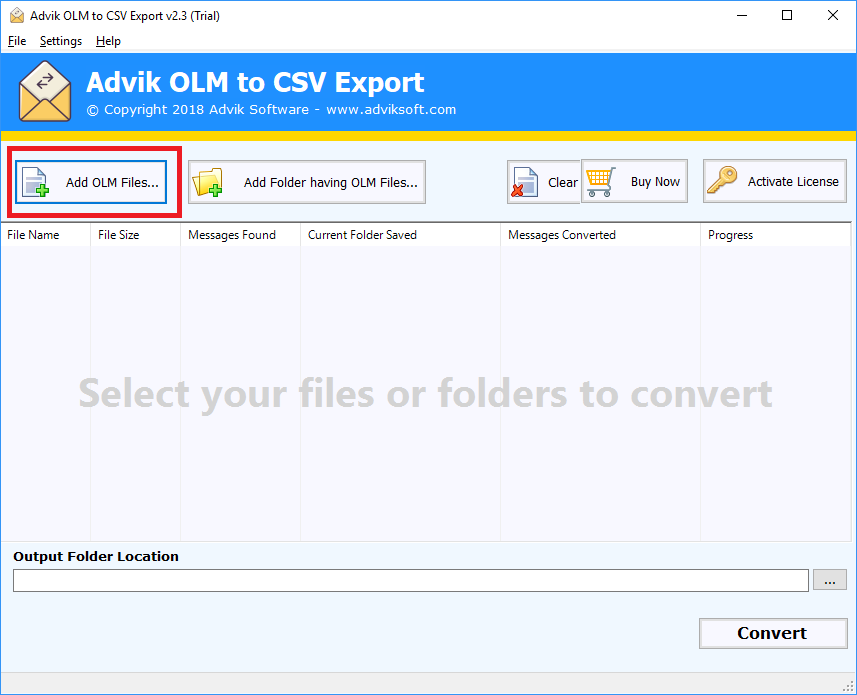Image resolution: width=857 pixels, height=695 pixels.
Task: Click the Buy Now shopping cart icon
Action: coord(601,182)
